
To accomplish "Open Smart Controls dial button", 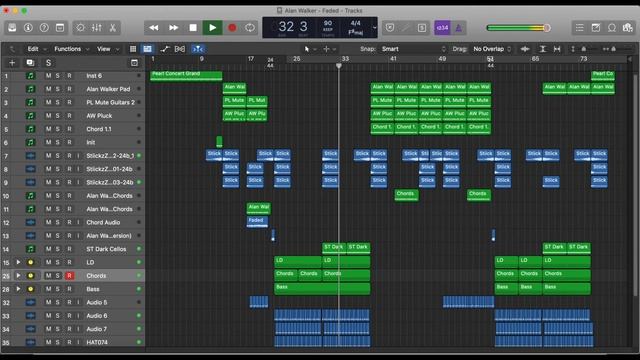I will coord(80,28).
